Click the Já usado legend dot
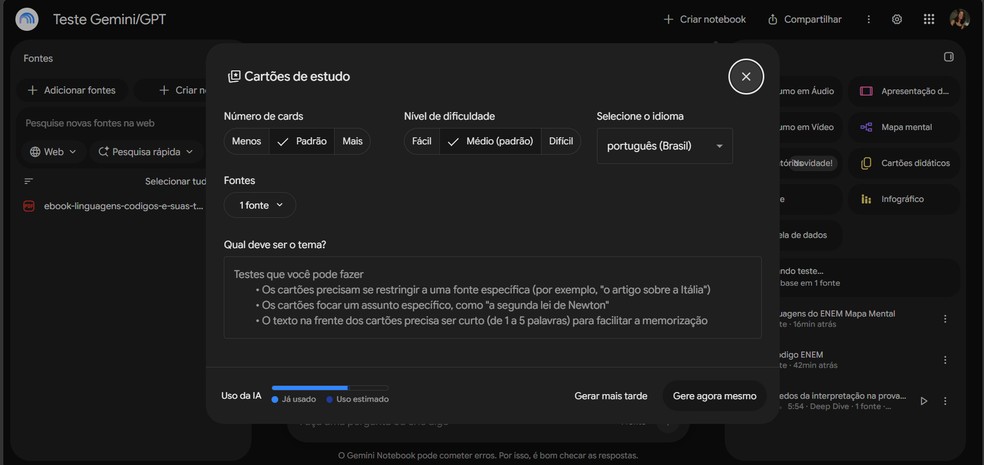Viewport: 984px width, 465px height. coord(275,399)
